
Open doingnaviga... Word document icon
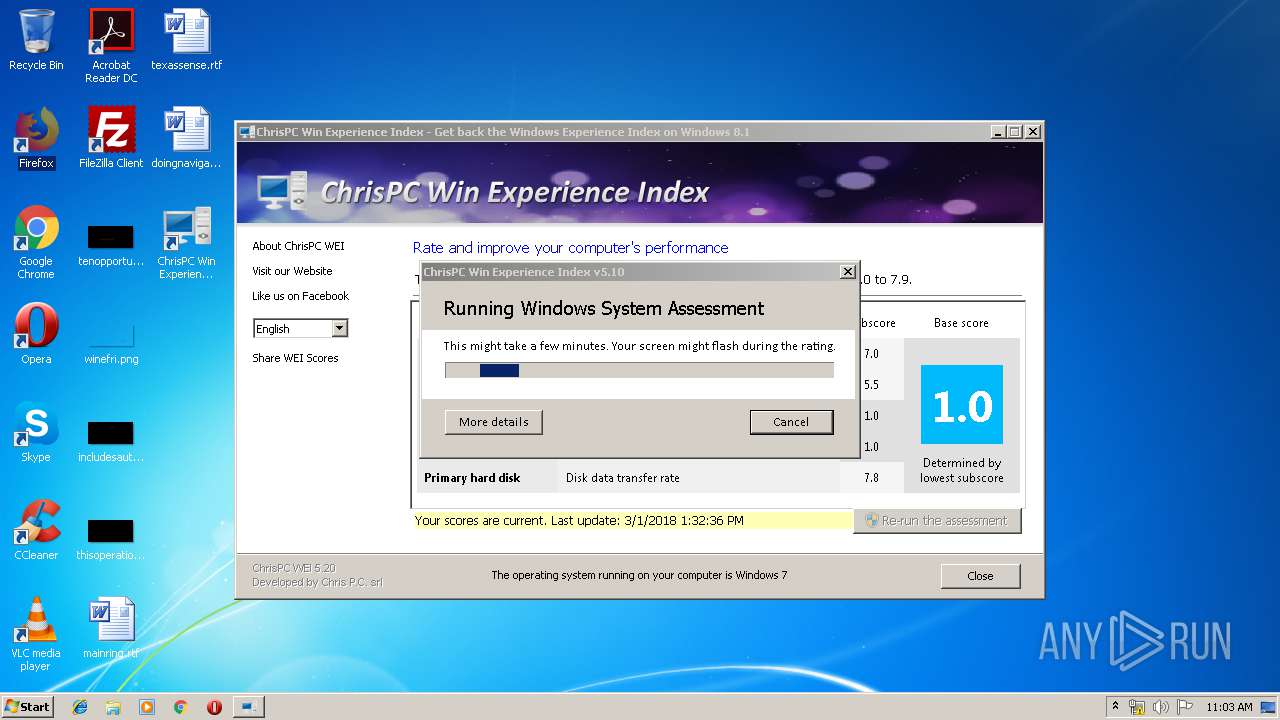[186, 138]
